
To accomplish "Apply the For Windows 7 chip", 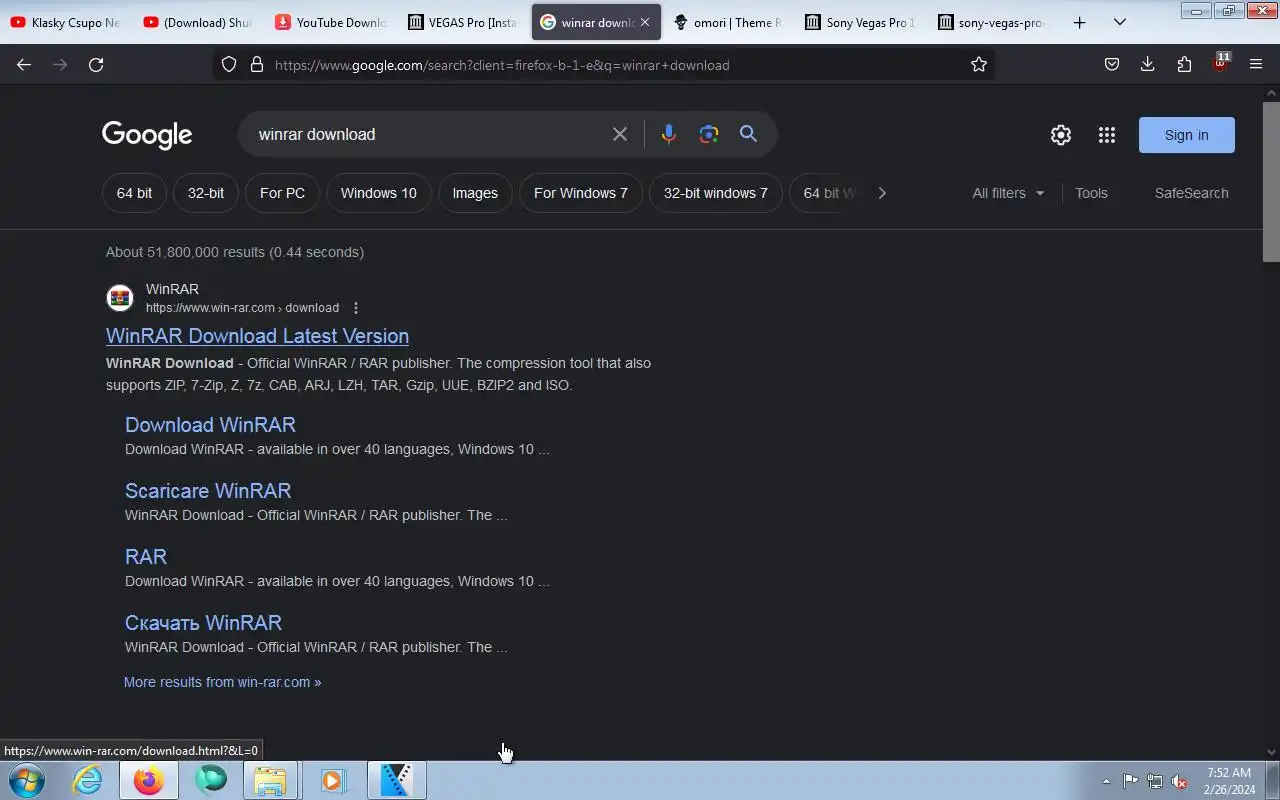I will (x=581, y=193).
